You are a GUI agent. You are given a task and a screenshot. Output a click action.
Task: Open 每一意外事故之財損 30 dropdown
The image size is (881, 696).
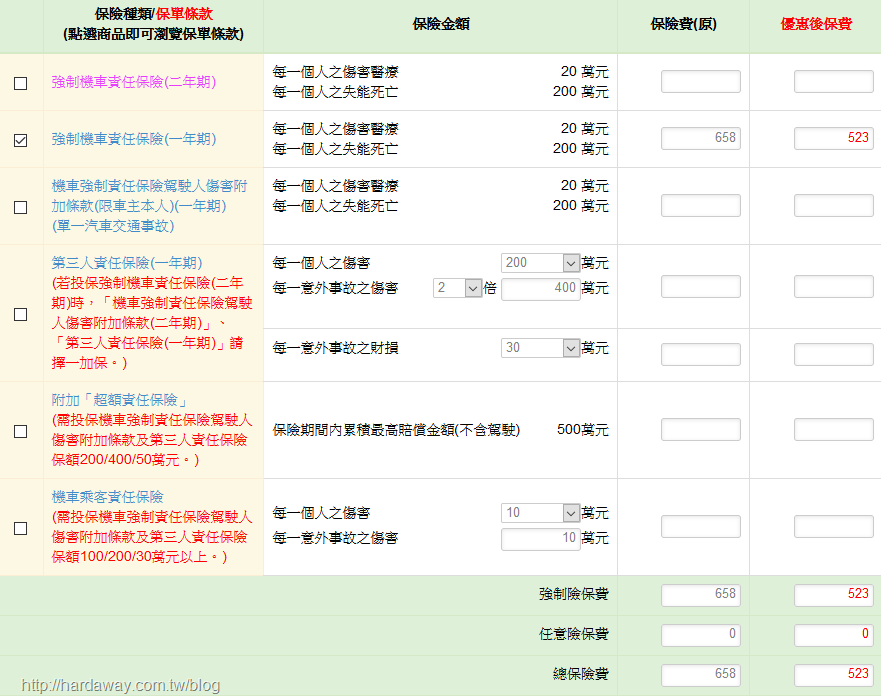click(540, 348)
